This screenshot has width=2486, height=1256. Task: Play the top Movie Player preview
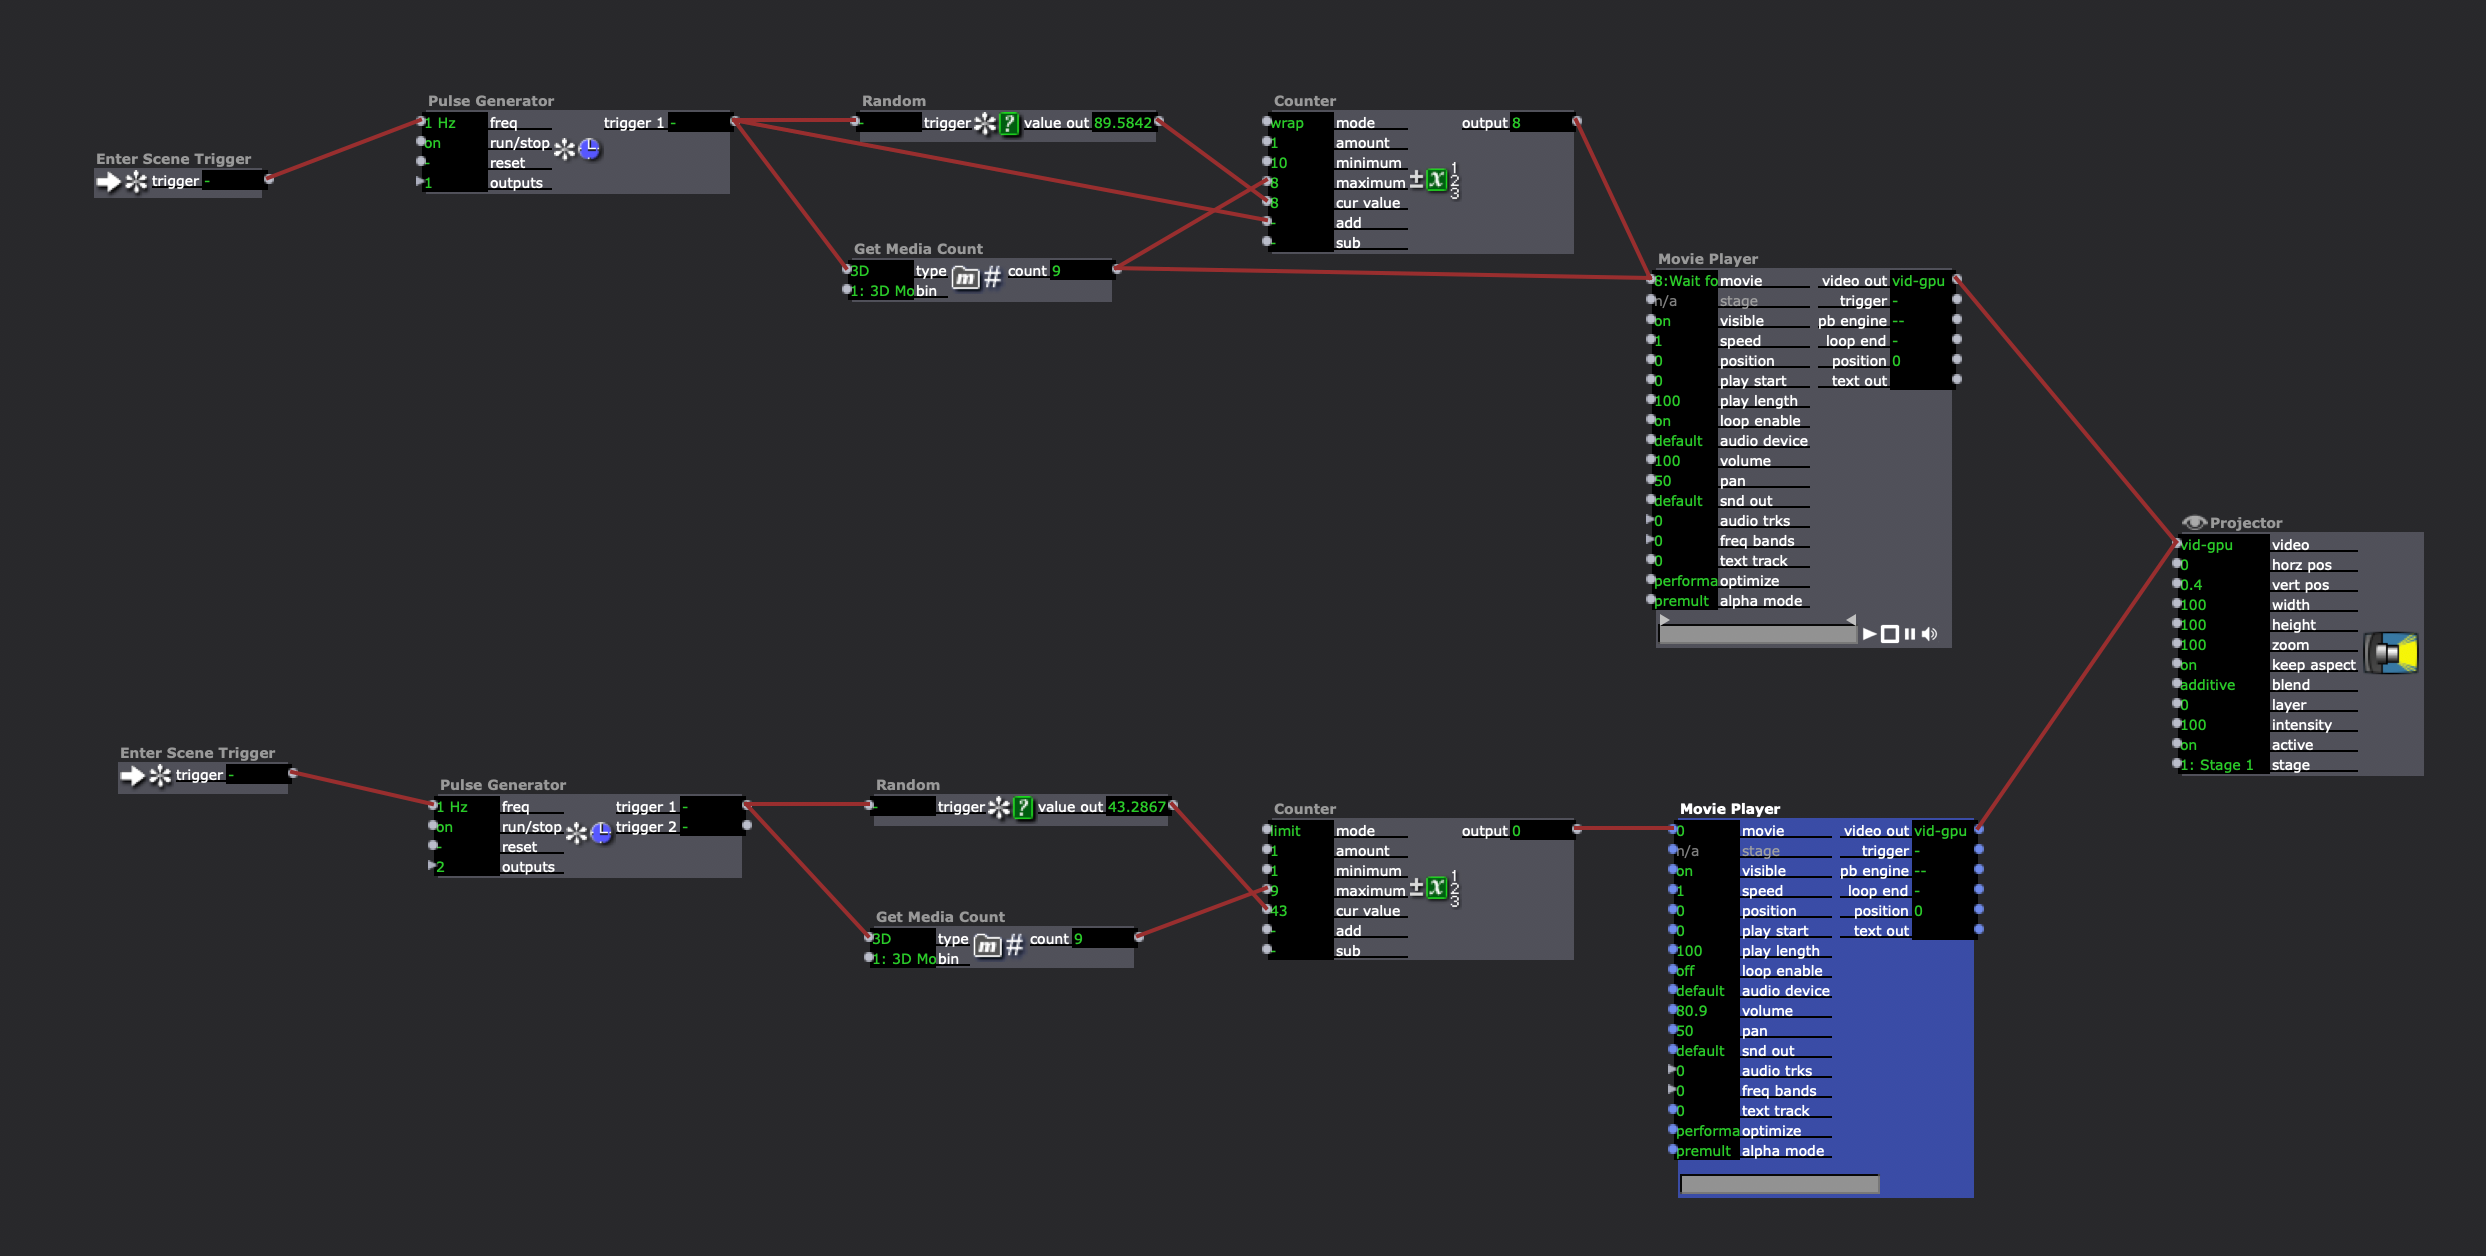click(x=1869, y=634)
